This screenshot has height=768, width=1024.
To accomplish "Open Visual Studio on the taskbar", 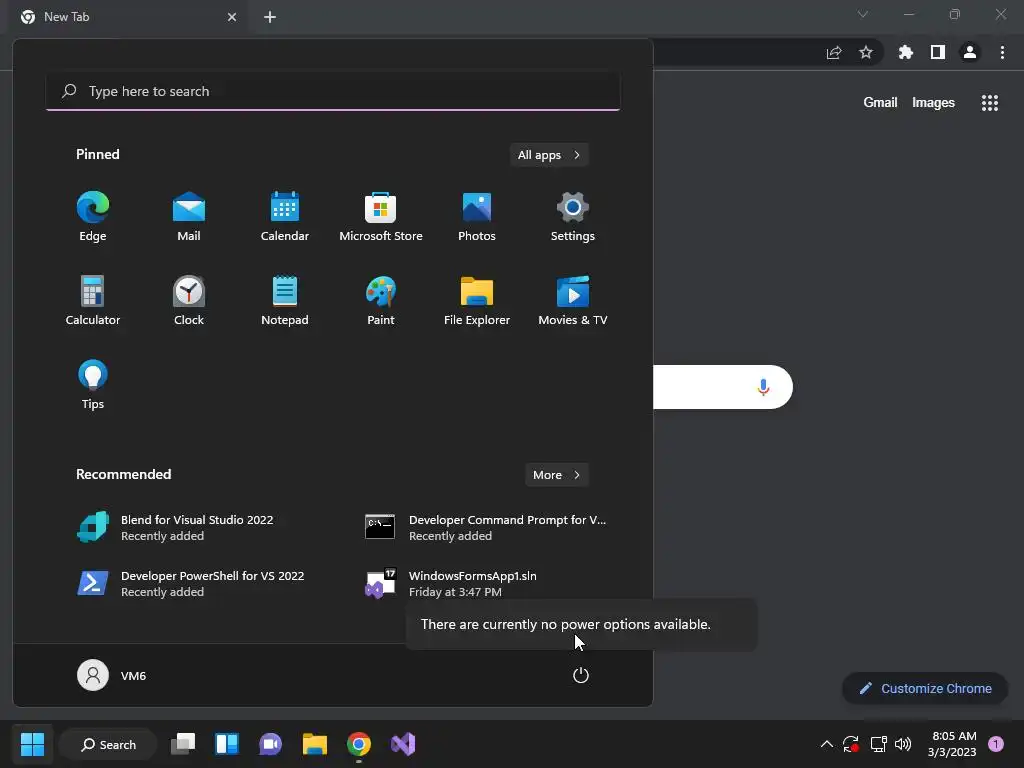I will pos(403,744).
